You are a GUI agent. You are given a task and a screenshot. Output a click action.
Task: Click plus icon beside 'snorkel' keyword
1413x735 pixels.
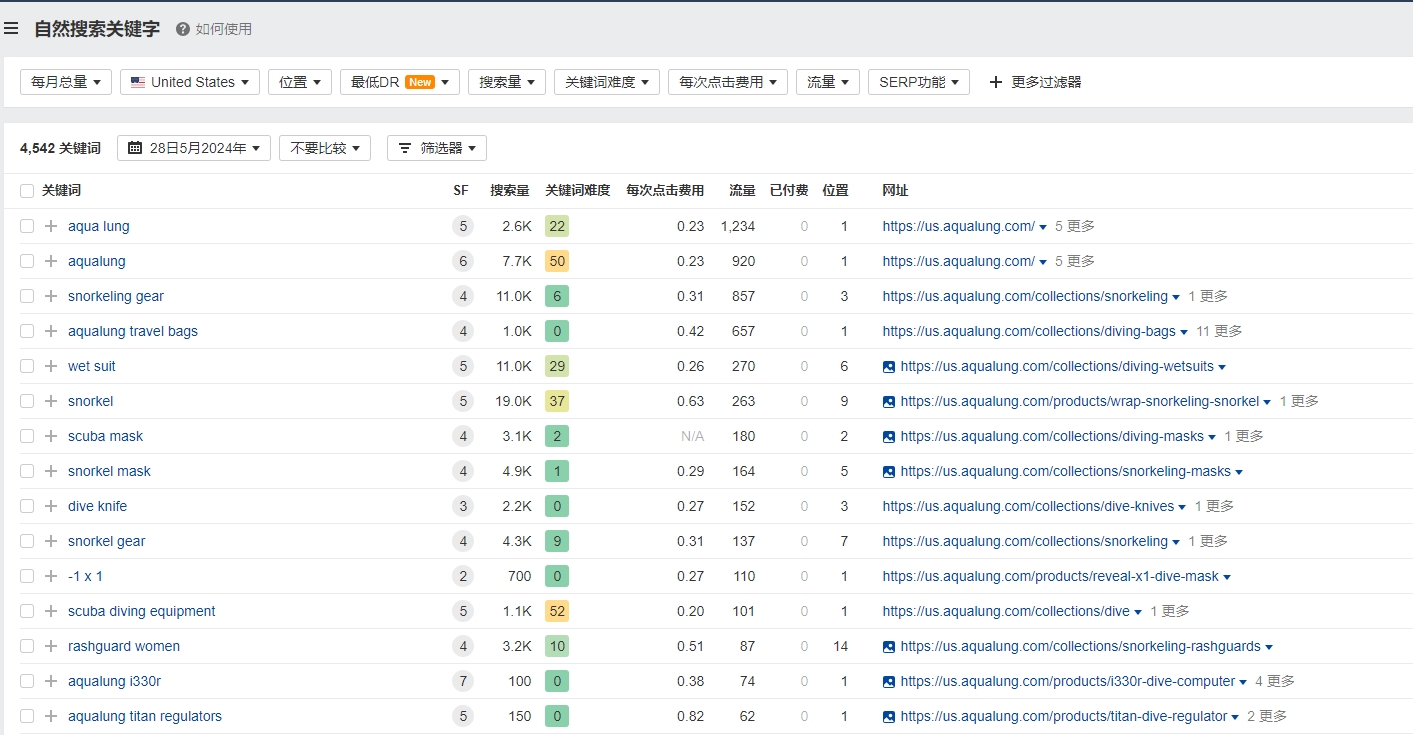pos(51,401)
